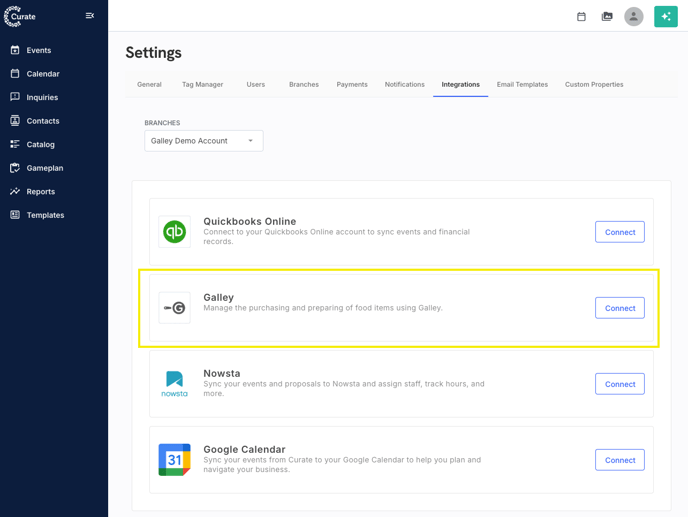Connect the Galley integration
This screenshot has height=517, width=688.
pyautogui.click(x=620, y=308)
